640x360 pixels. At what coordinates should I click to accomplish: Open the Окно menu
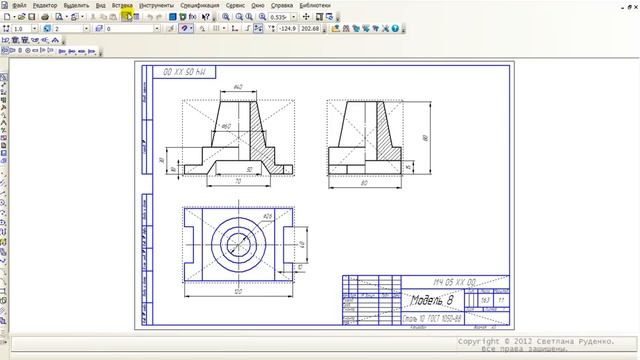click(x=258, y=6)
